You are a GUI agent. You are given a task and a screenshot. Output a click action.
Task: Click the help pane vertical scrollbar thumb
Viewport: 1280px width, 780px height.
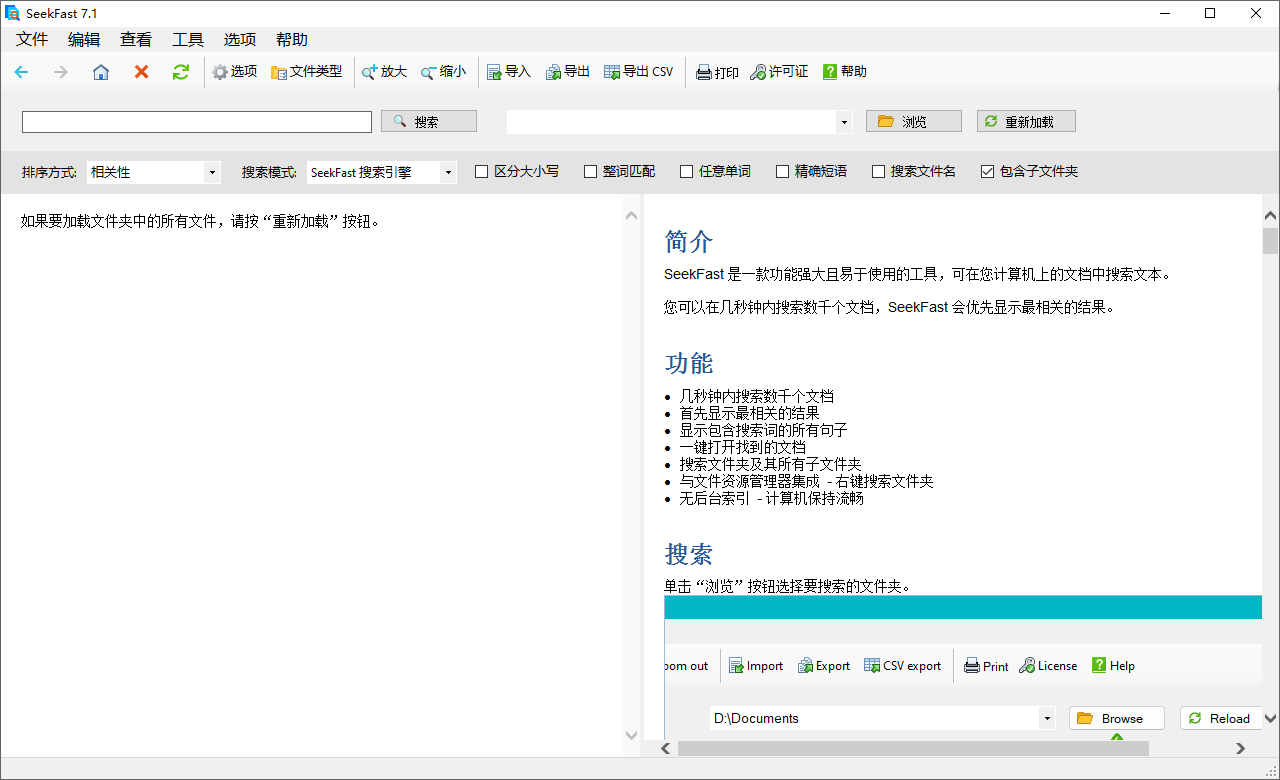point(1270,241)
